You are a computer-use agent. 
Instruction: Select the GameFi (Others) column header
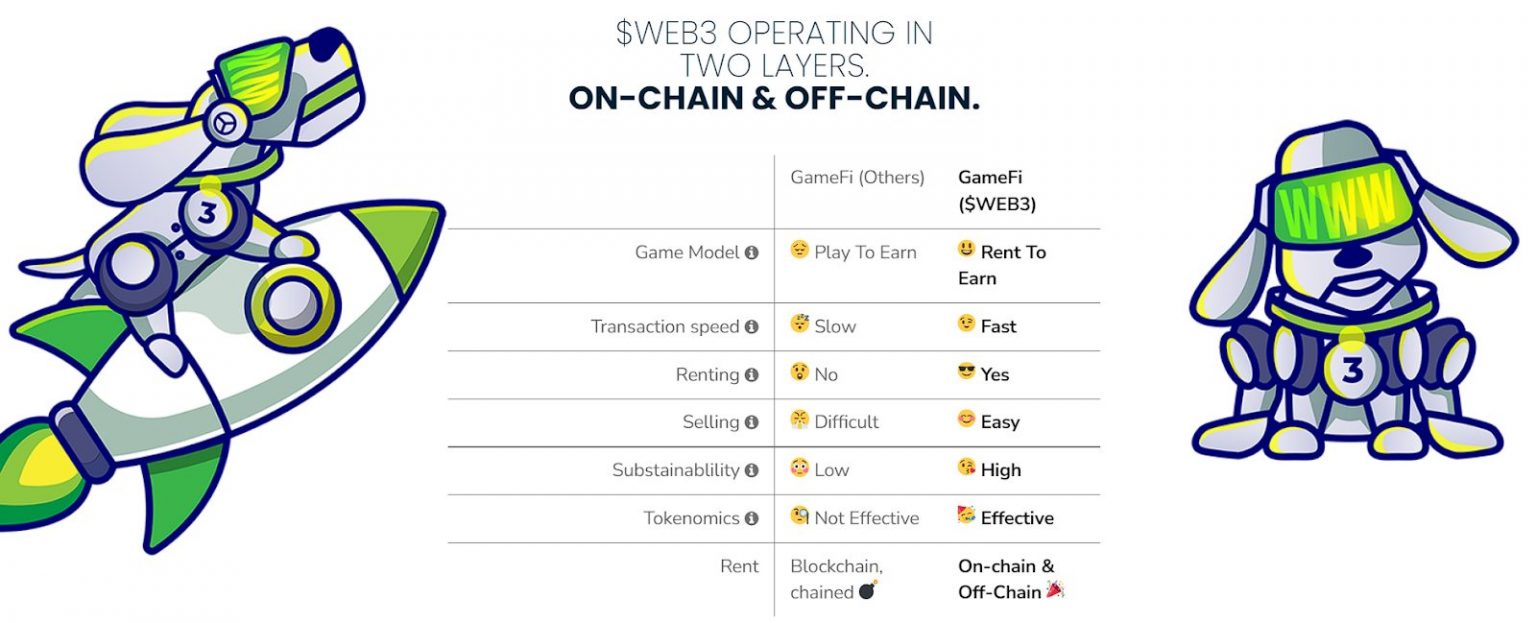click(x=857, y=178)
